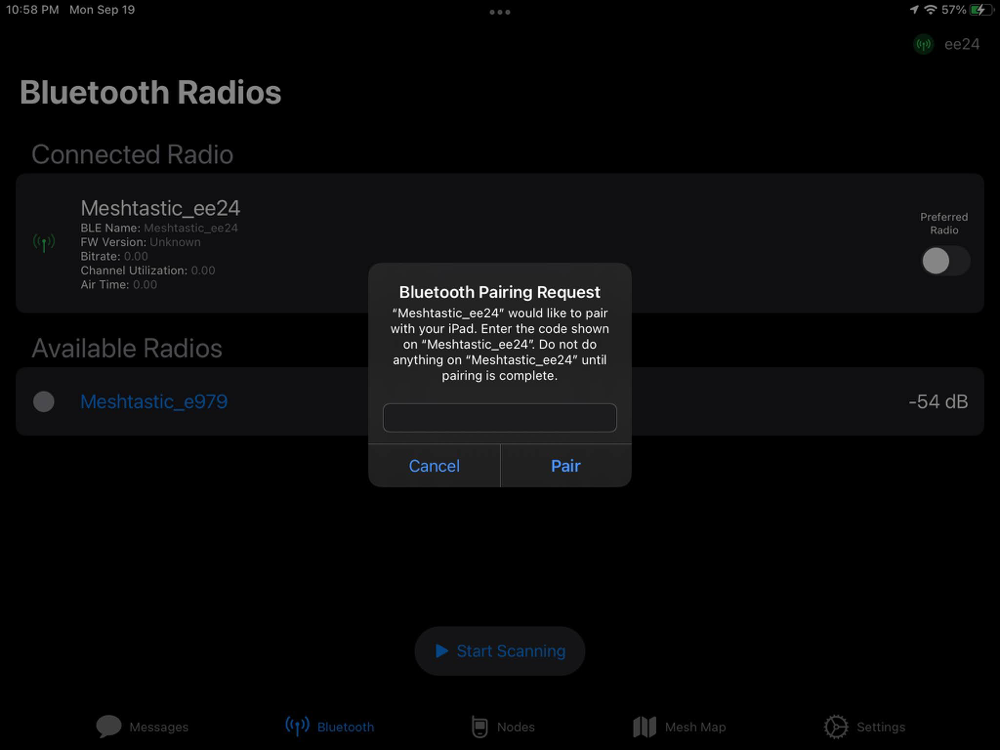Open the Messages tab

point(142,726)
